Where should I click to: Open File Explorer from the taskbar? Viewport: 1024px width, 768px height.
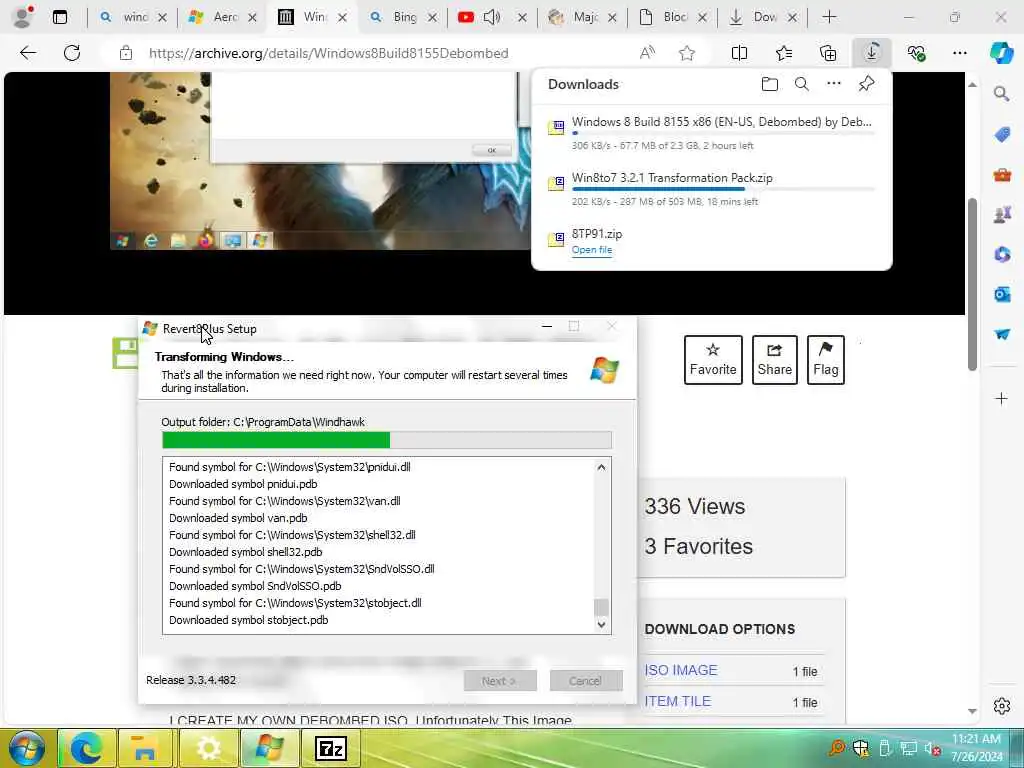click(144, 748)
